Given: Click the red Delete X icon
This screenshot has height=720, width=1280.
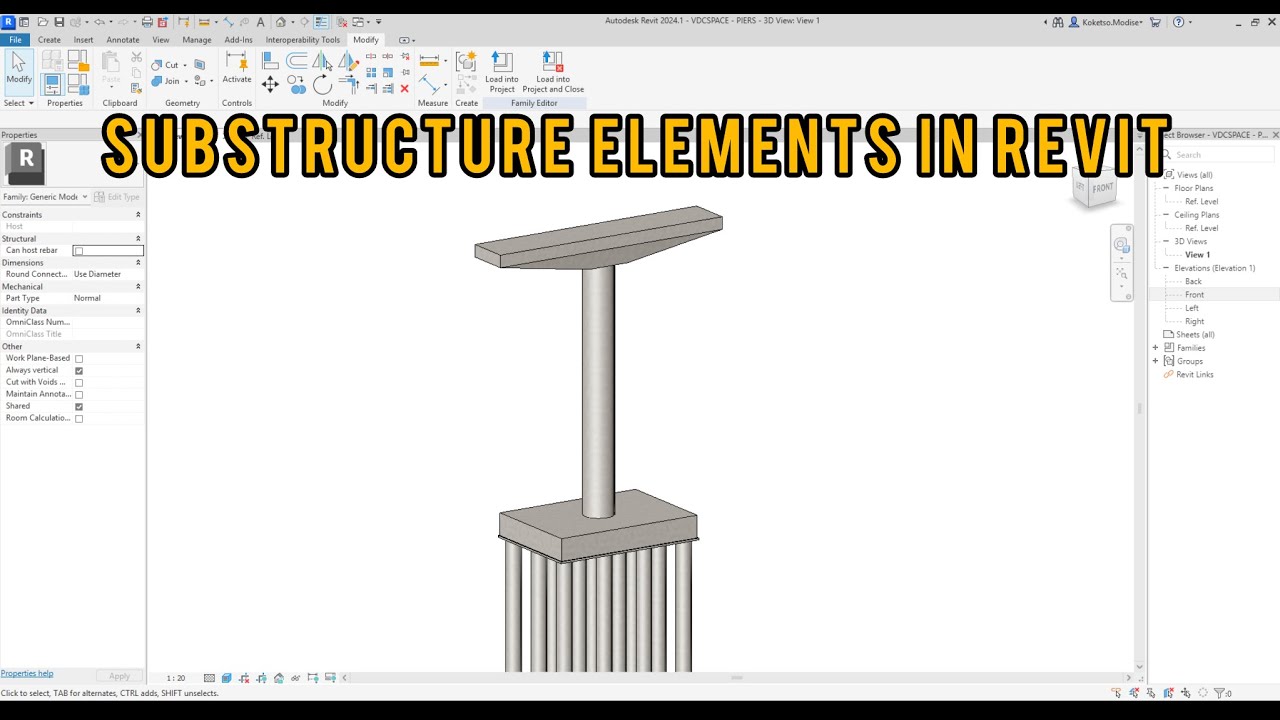Looking at the screenshot, I should pyautogui.click(x=404, y=88).
